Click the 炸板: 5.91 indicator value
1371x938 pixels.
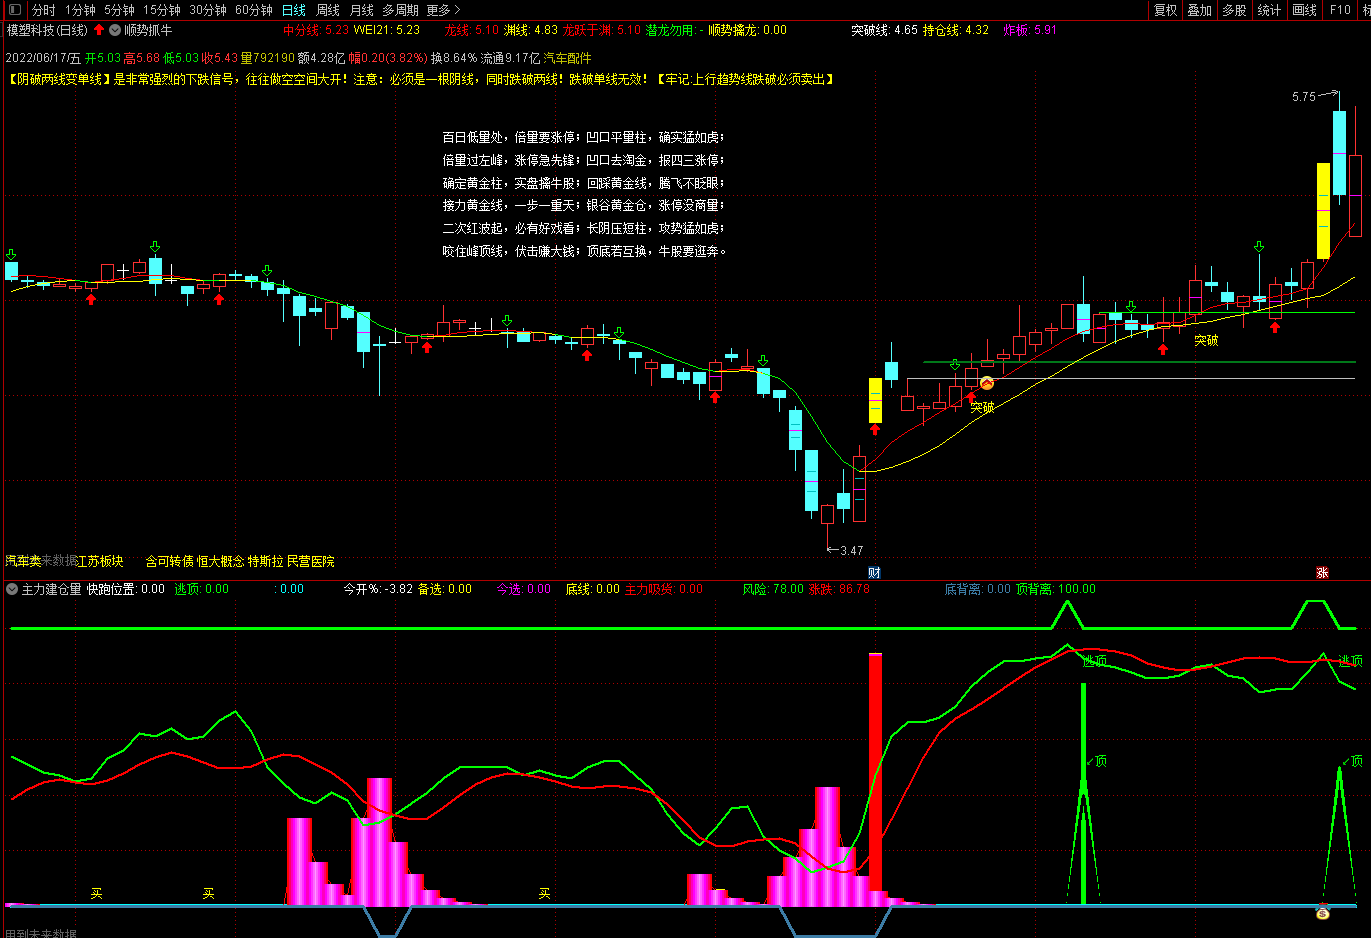coord(1030,30)
